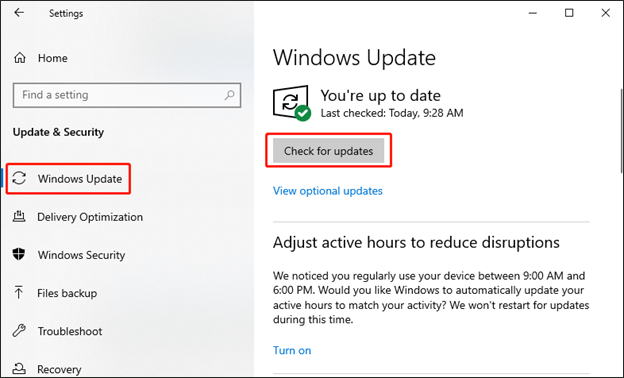Viewport: 624px width, 378px height.
Task: Click the search magnifier icon
Action: point(229,95)
